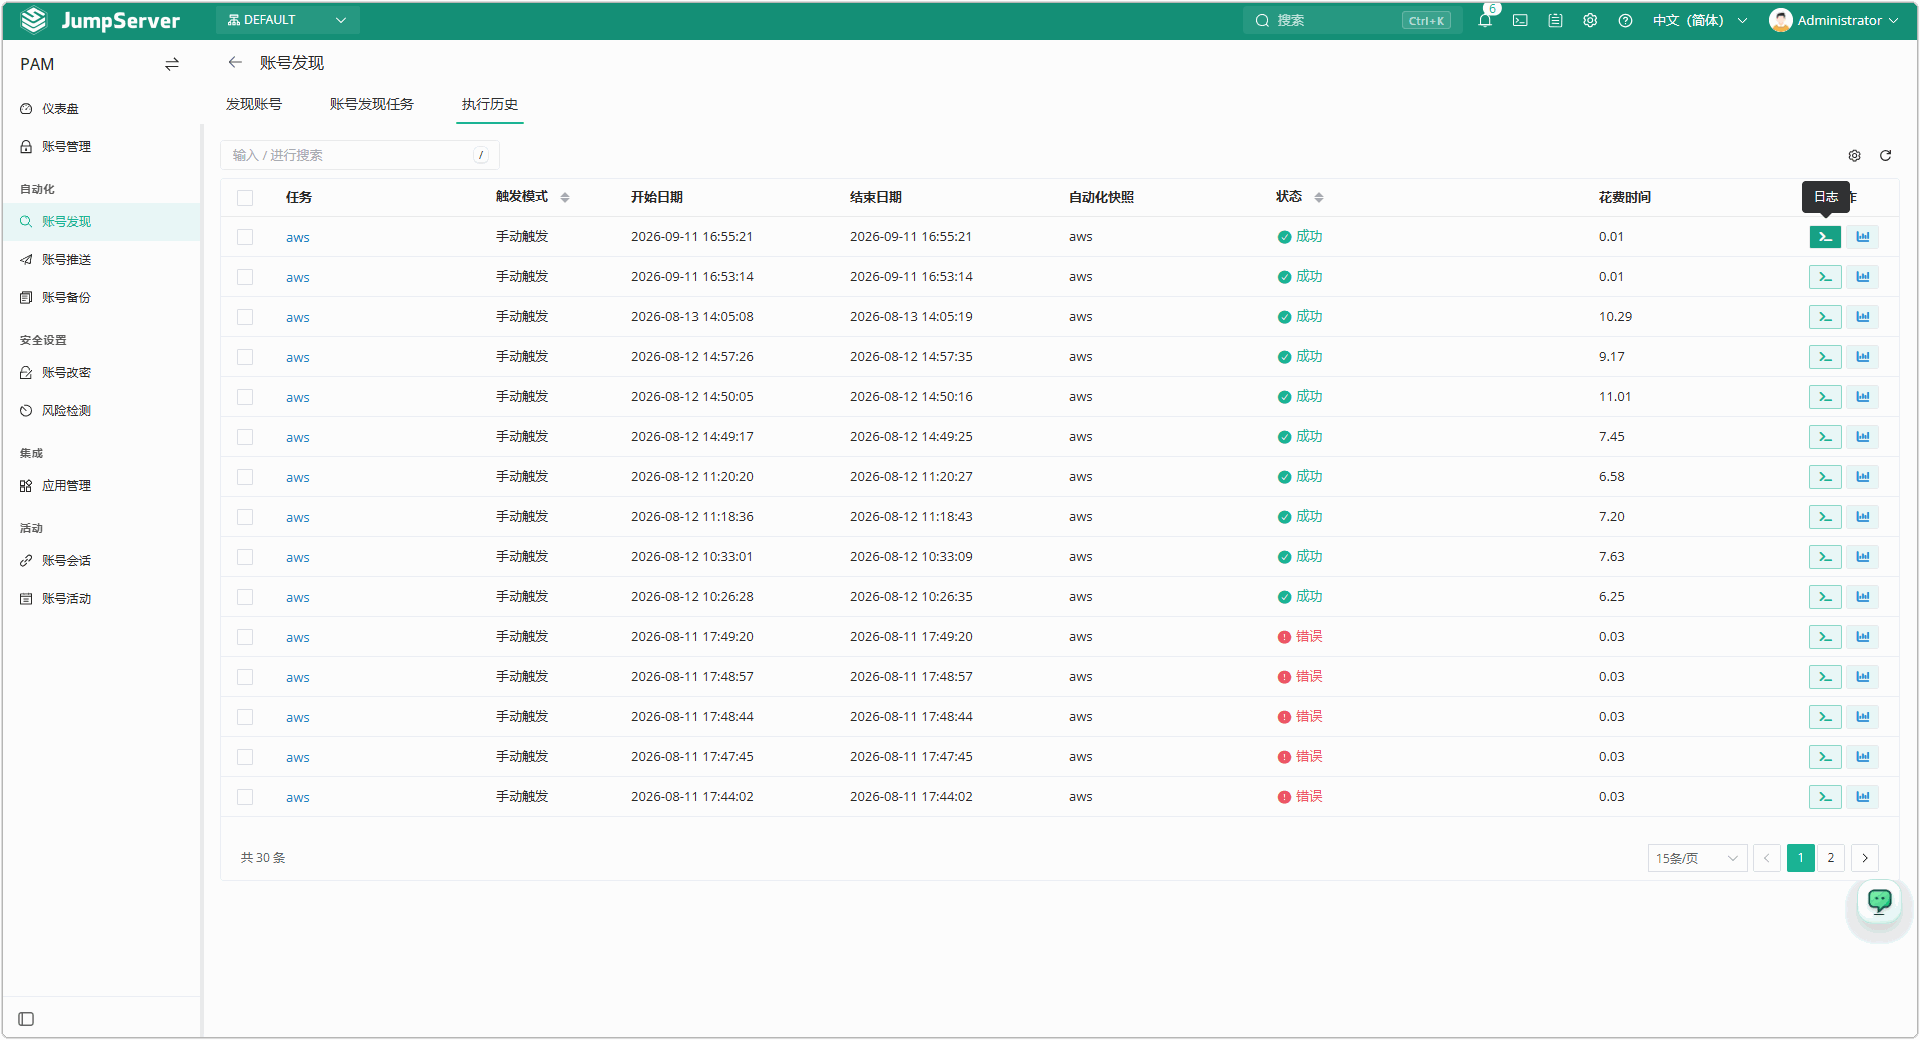Open chat assistant floating icon
This screenshot has height=1040, width=1920.
1880,901
